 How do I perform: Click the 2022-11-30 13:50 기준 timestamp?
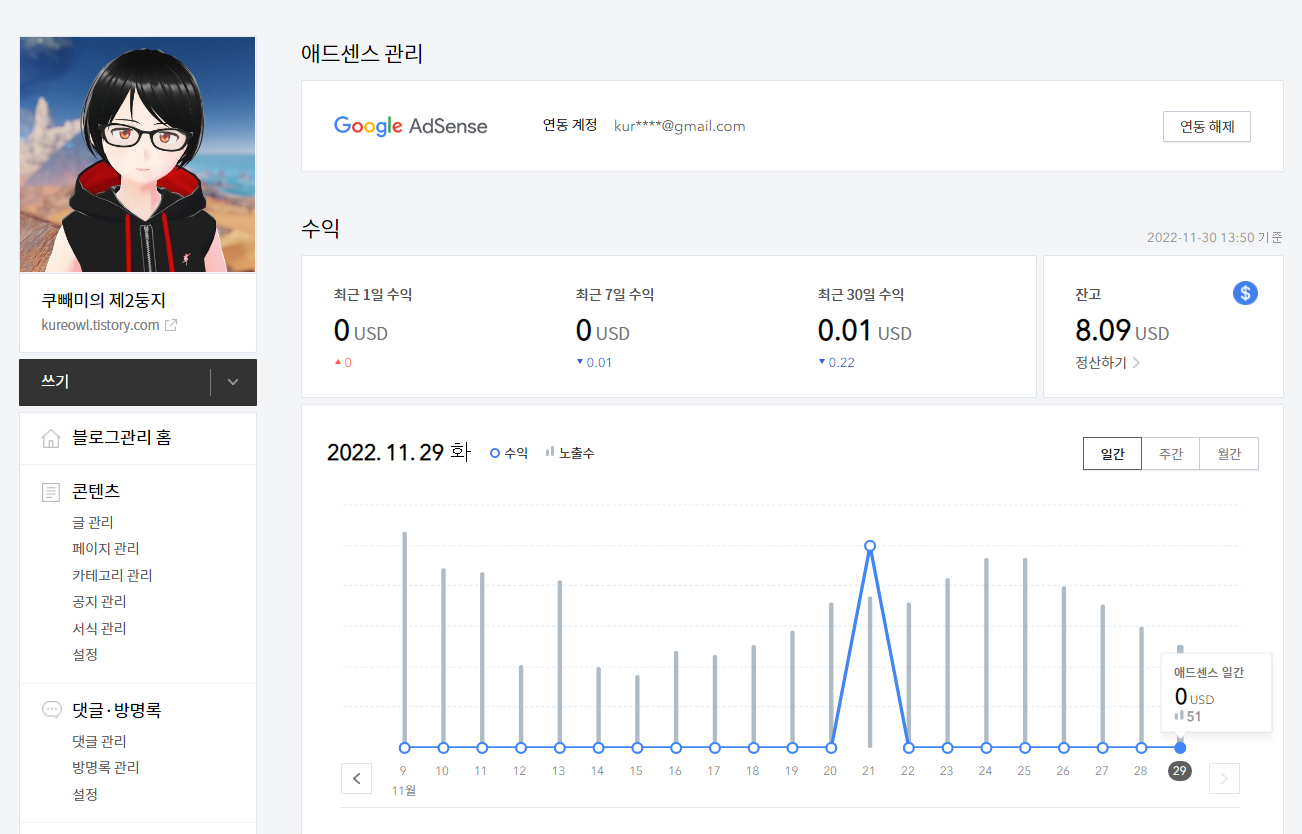(1214, 238)
